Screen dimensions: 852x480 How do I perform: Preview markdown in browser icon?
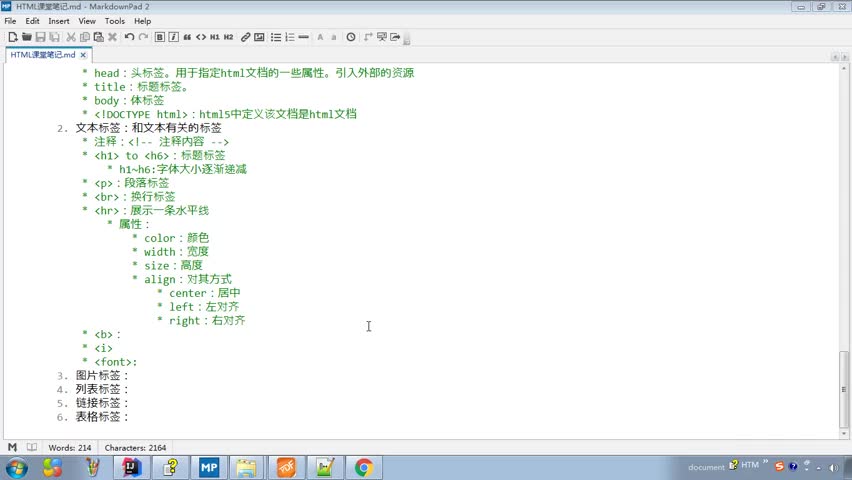pos(382,37)
